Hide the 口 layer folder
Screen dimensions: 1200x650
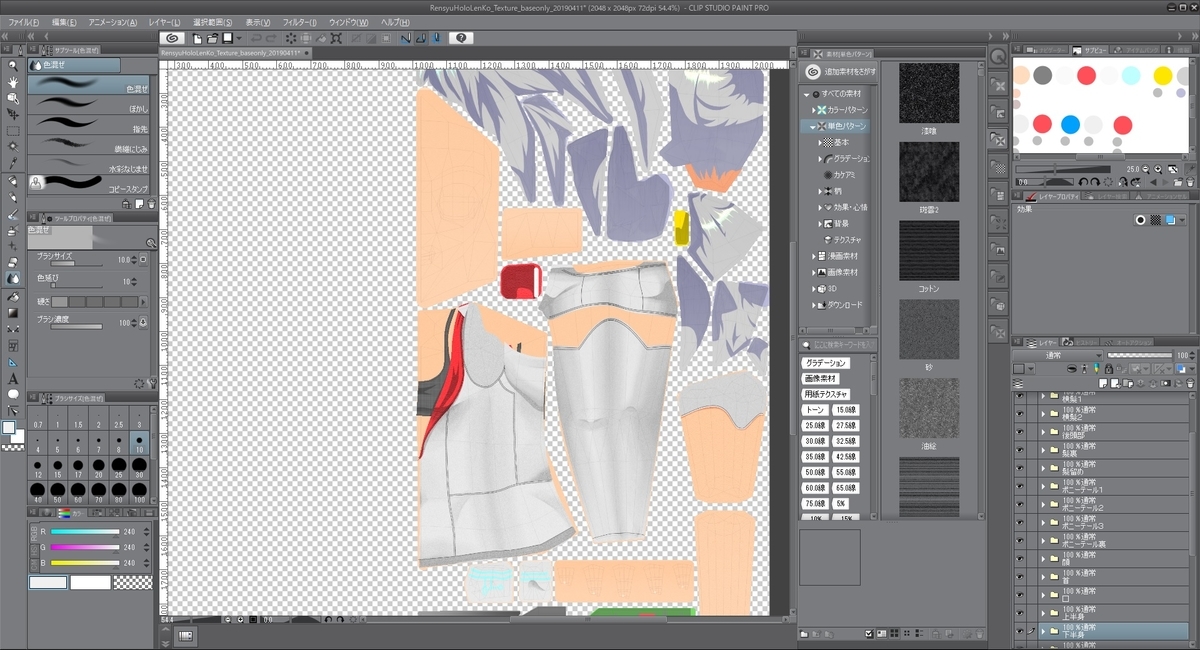pyautogui.click(x=1019, y=595)
